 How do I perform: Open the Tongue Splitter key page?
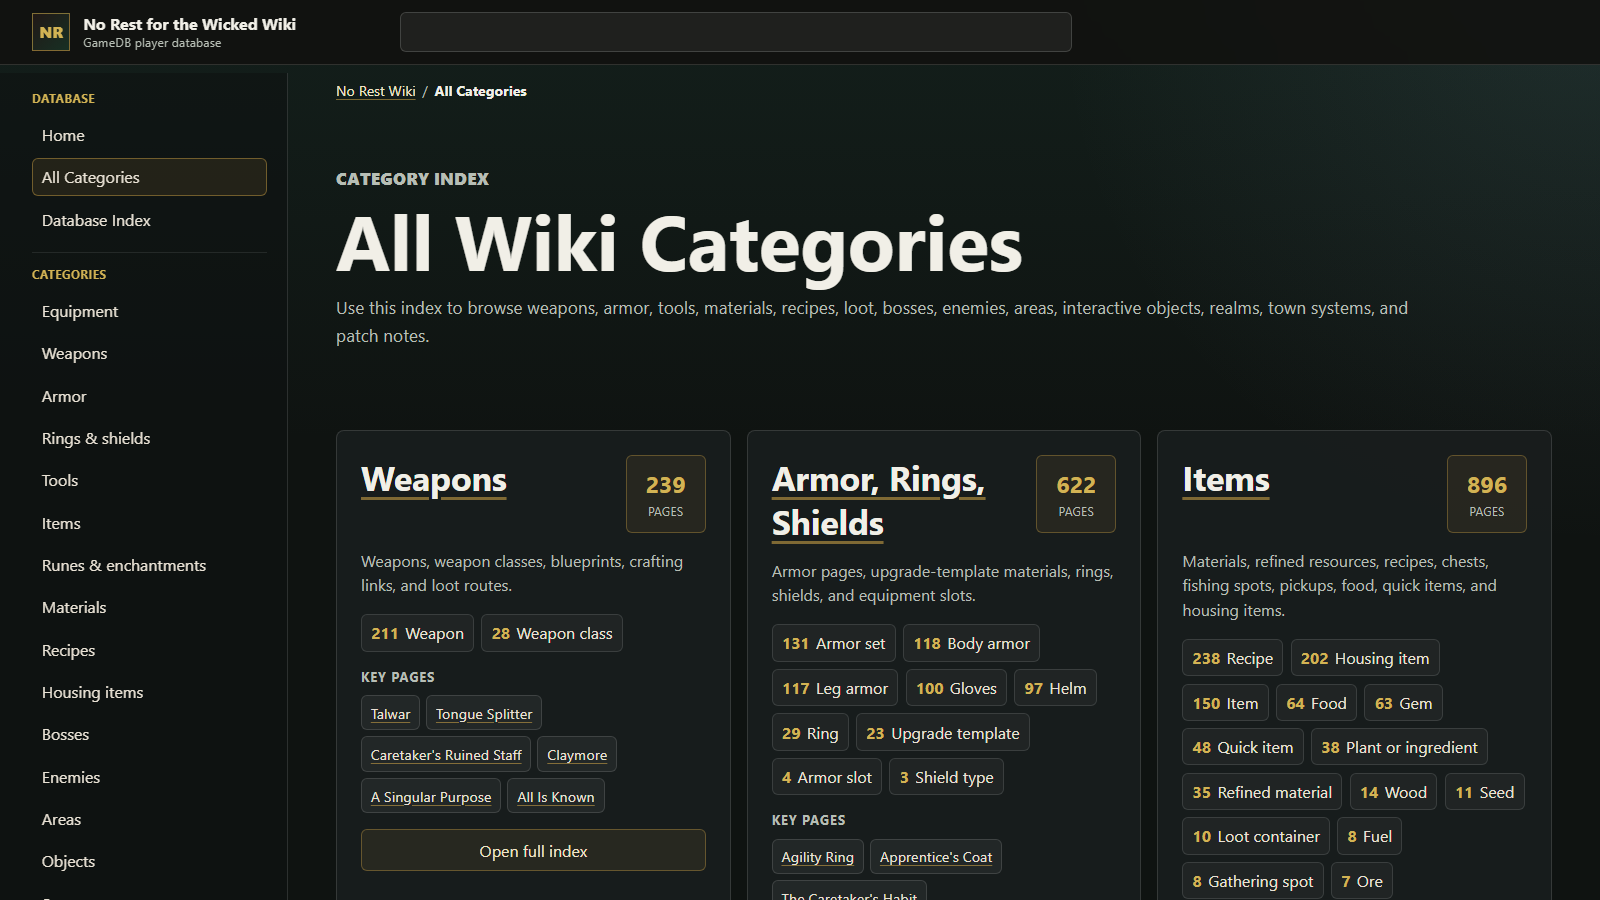click(484, 714)
